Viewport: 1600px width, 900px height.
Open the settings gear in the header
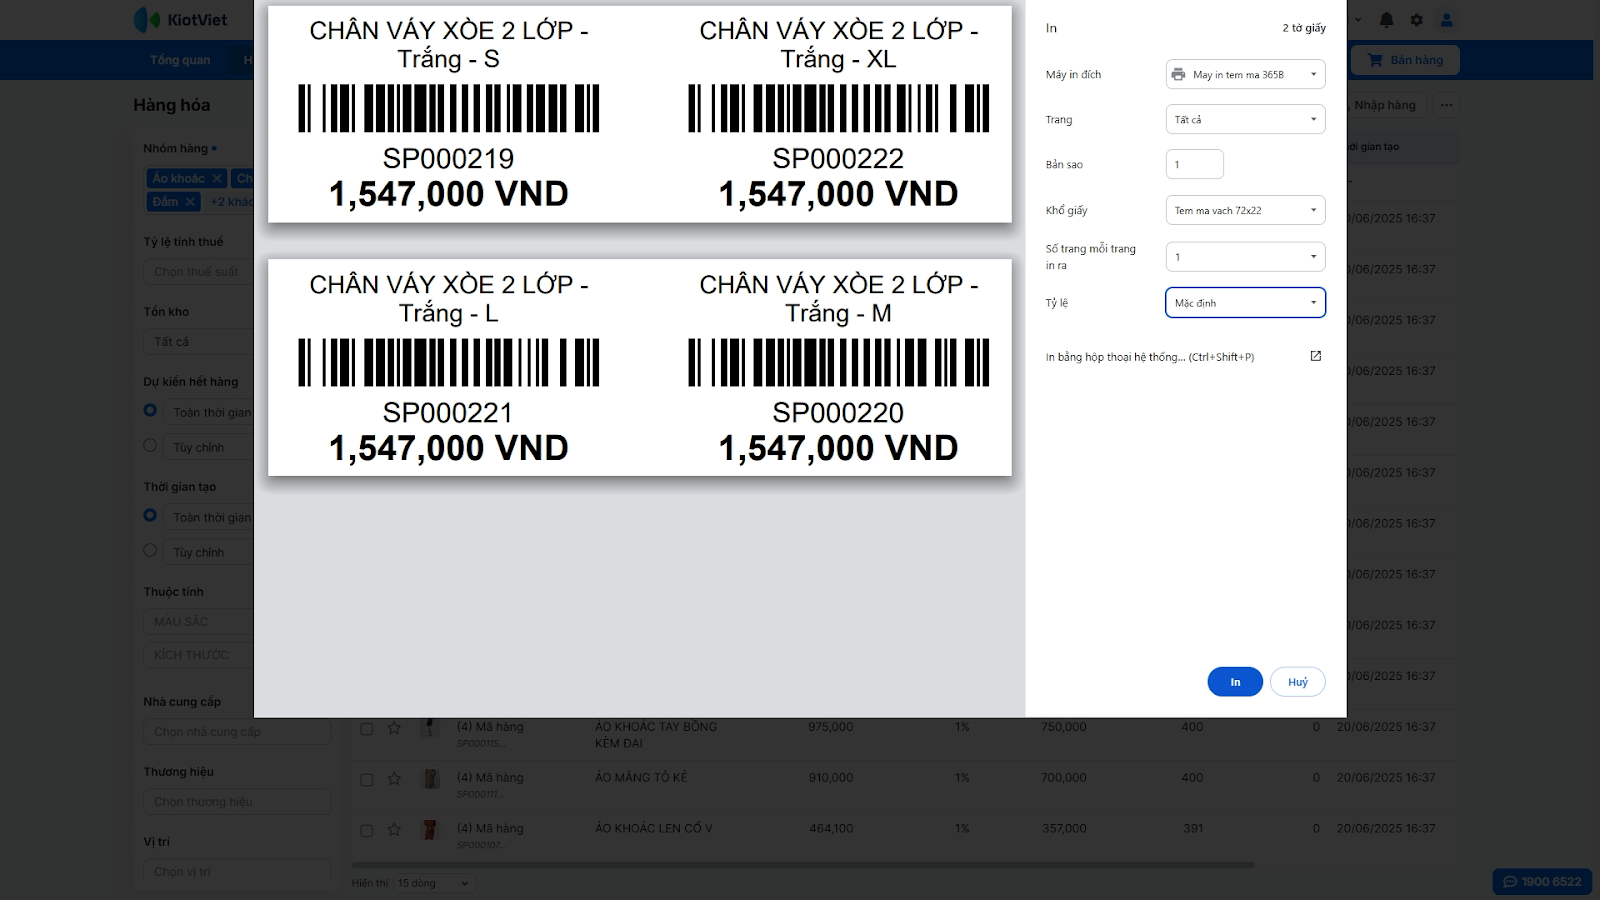coord(1416,20)
